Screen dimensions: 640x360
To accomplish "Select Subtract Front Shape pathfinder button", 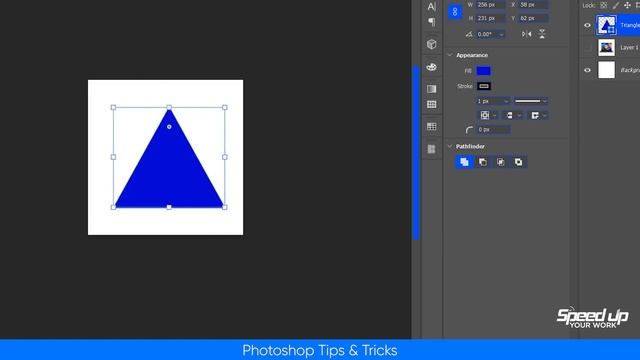I will pyautogui.click(x=482, y=162).
